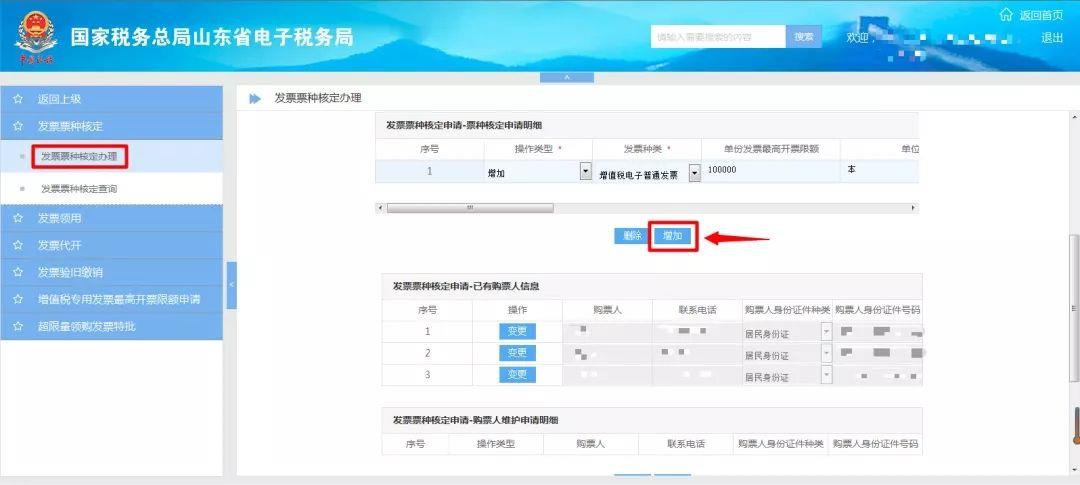The height and width of the screenshot is (485, 1080).
Task: Open the 增值税专用发票最高开票限额申请 menu
Action: coord(118,299)
